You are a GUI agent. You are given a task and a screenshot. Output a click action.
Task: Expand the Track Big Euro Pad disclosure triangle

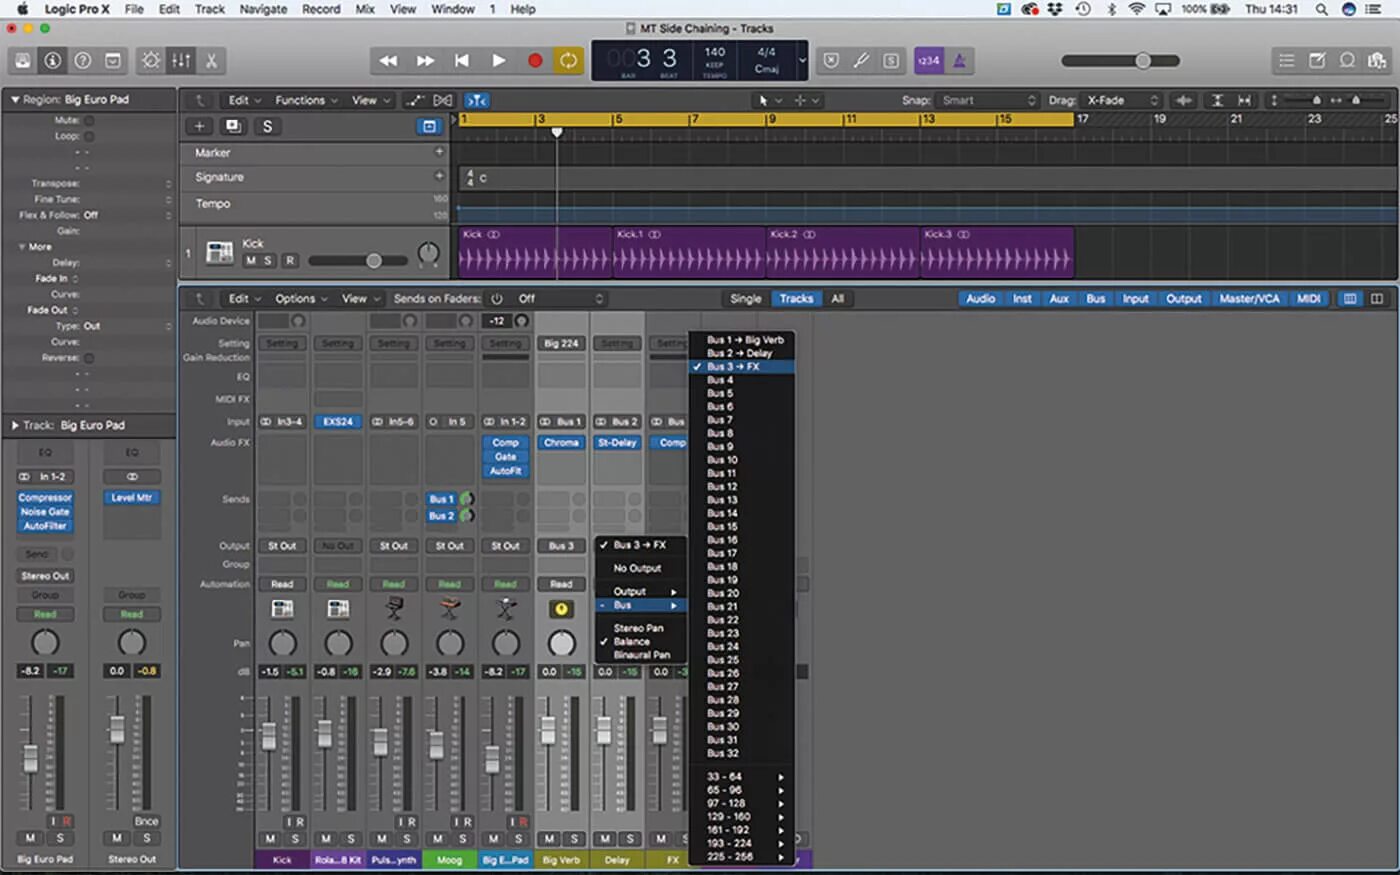15,425
